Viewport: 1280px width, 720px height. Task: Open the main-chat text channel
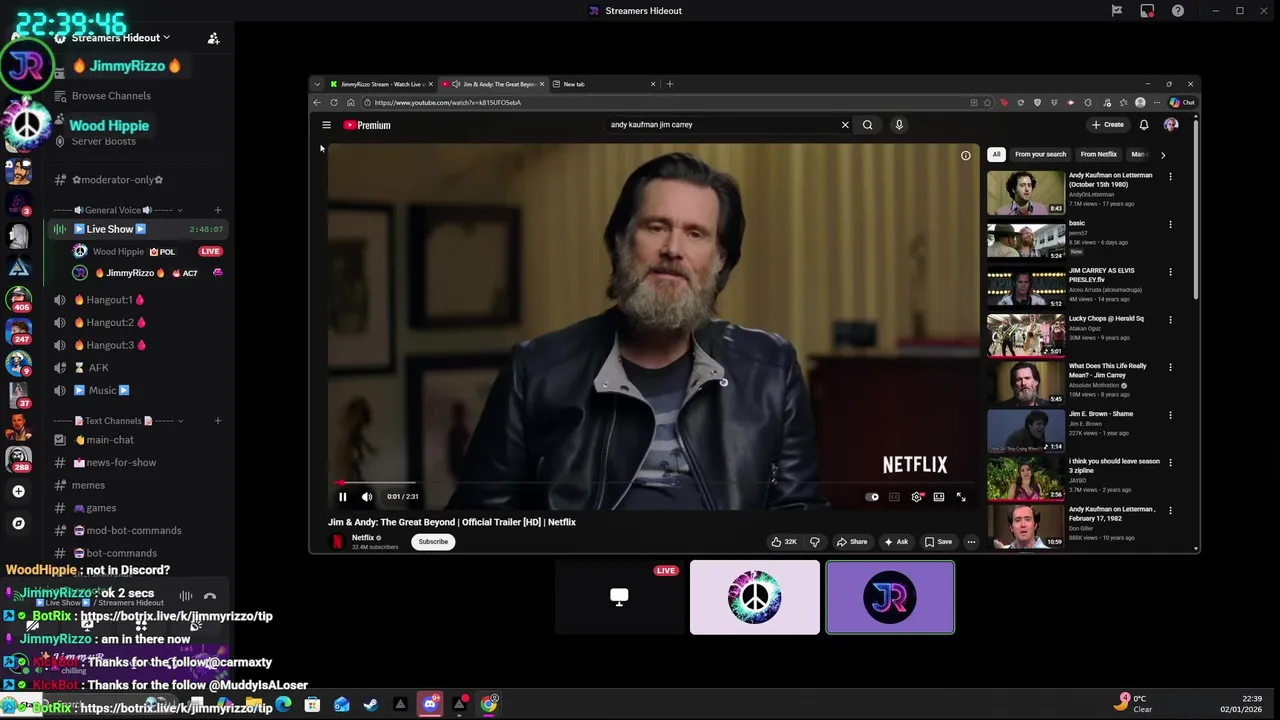109,440
